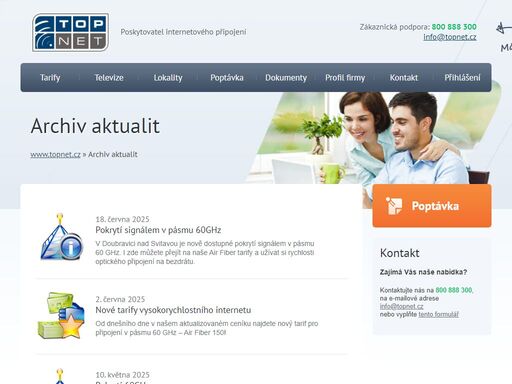Click the Air Fiber 150 news paragraph
The height and width of the screenshot is (384, 512).
[207, 328]
